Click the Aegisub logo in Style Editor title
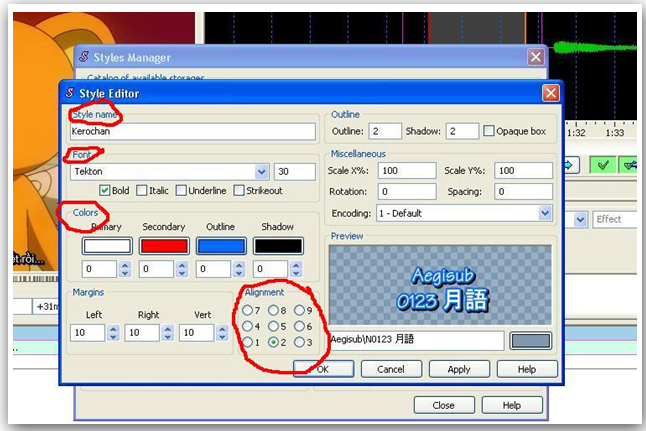 point(70,93)
